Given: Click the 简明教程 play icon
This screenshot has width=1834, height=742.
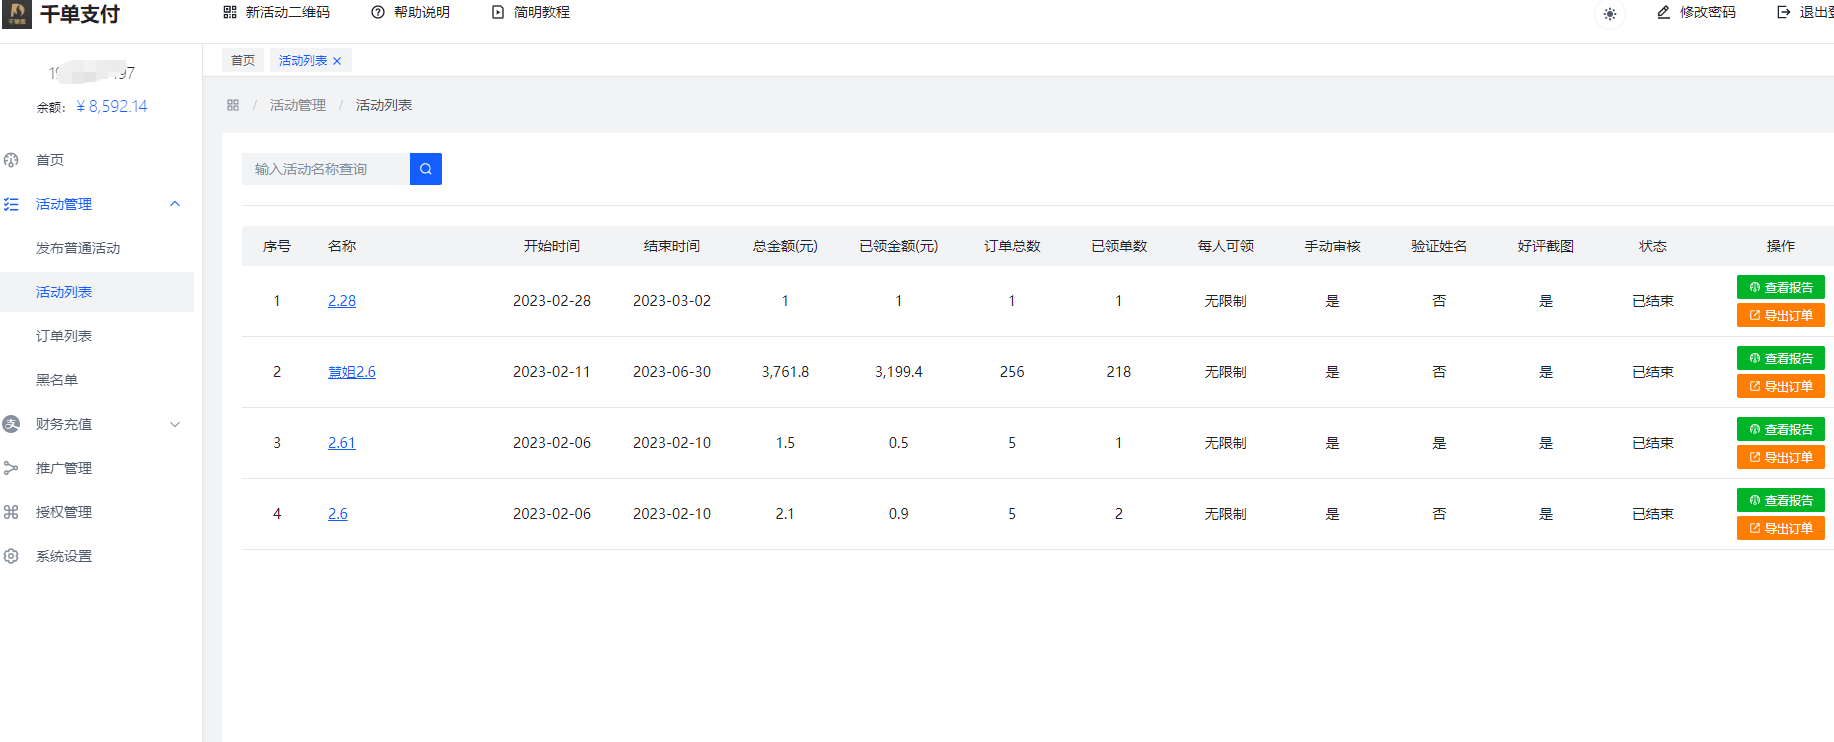Looking at the screenshot, I should (x=498, y=12).
